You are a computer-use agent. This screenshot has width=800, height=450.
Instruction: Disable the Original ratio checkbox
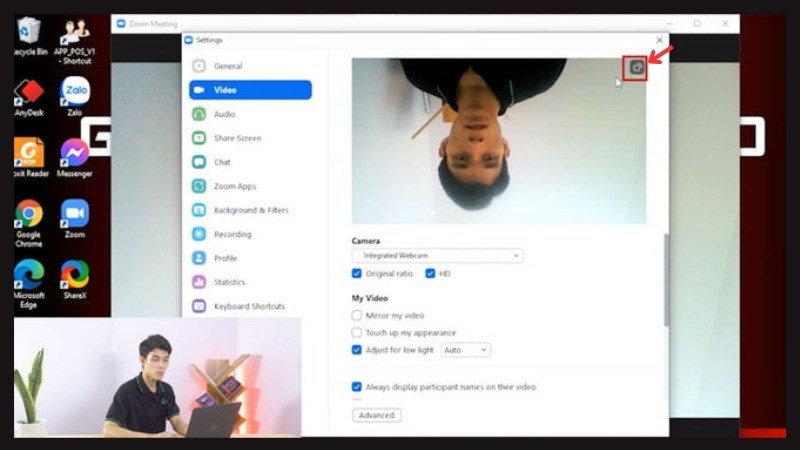pos(357,273)
